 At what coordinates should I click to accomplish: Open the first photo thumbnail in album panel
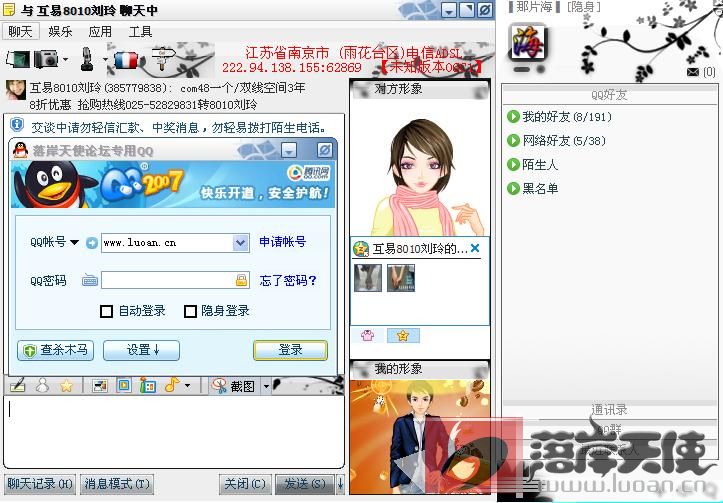(x=368, y=278)
